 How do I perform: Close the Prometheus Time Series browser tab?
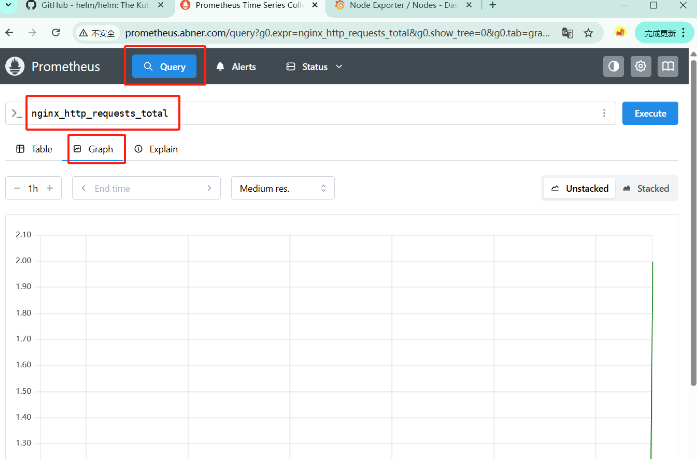pos(315,5)
